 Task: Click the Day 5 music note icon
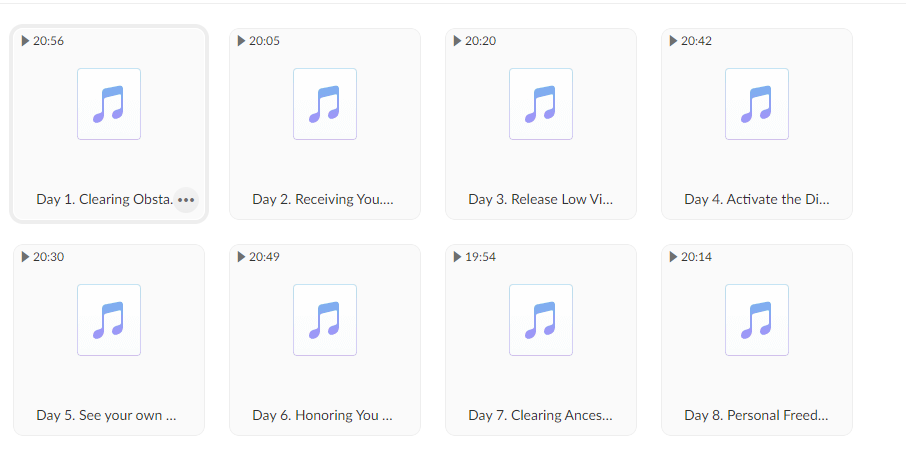(x=109, y=320)
